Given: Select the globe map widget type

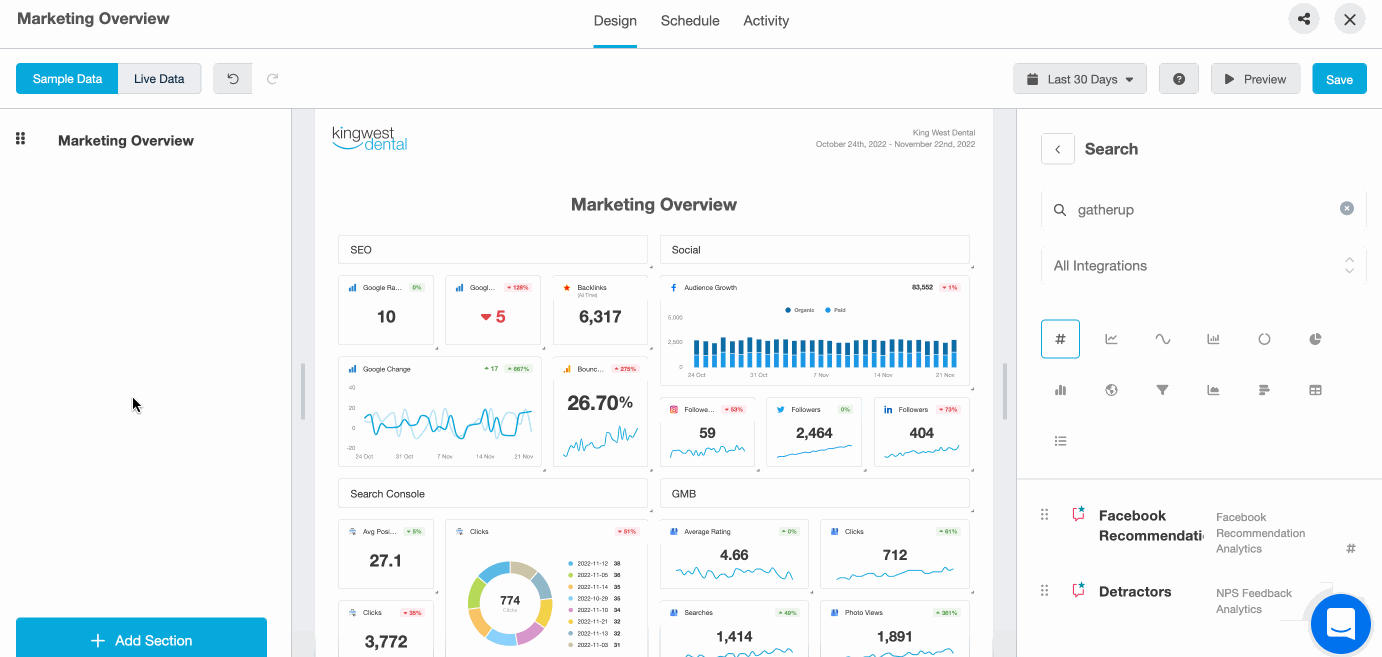Looking at the screenshot, I should coord(1111,390).
